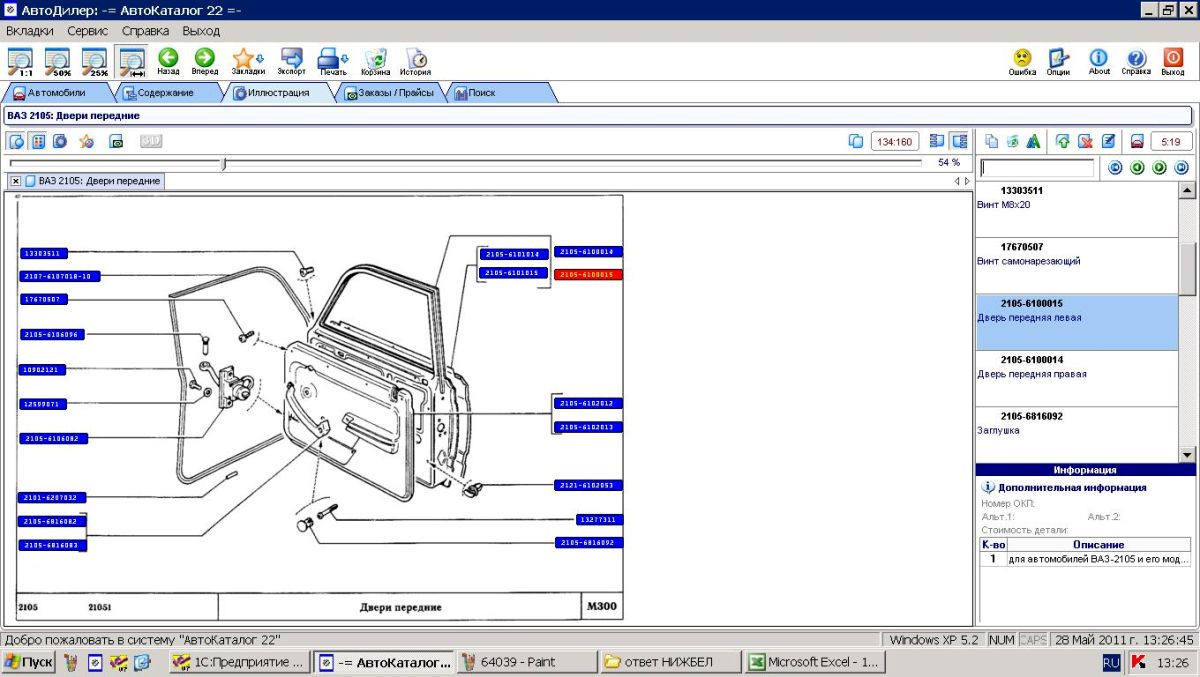This screenshot has width=1200, height=677.
Task: Close the ВАЗ 2105: Двери передние document tab
Action: (16, 181)
